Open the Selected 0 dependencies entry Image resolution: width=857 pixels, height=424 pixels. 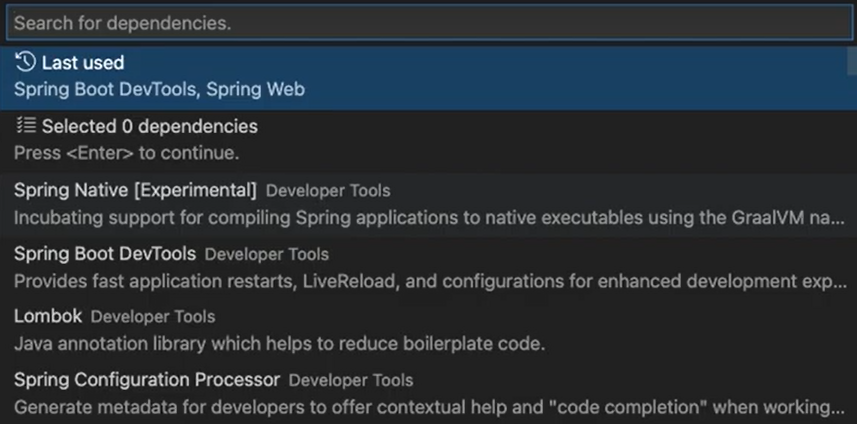click(149, 127)
